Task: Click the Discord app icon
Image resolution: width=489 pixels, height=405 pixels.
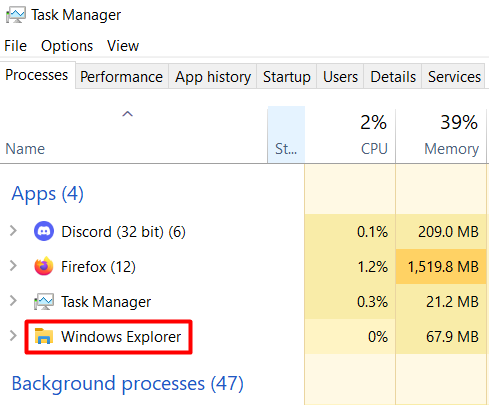Action: coord(44,231)
